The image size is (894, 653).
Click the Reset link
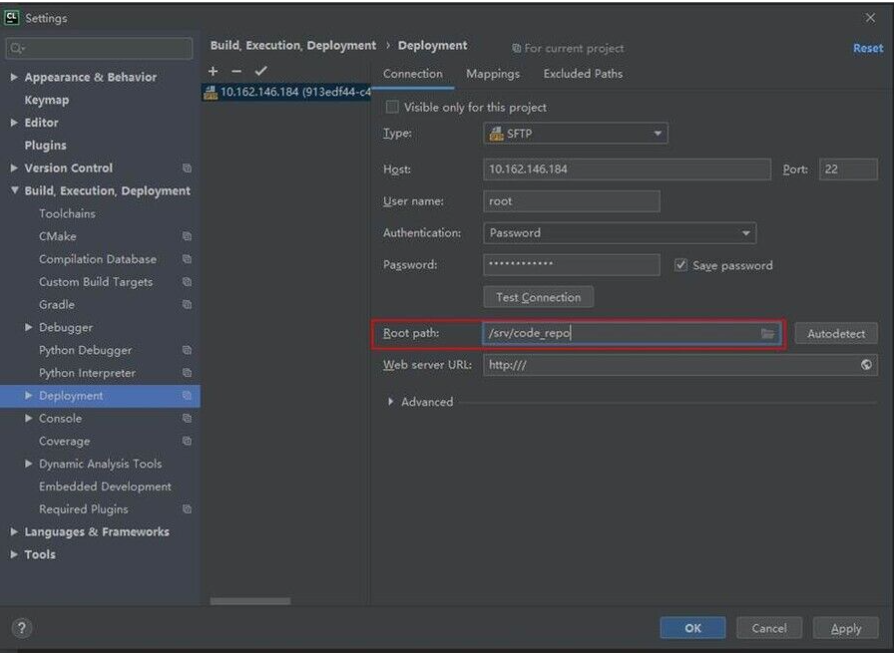click(x=867, y=48)
